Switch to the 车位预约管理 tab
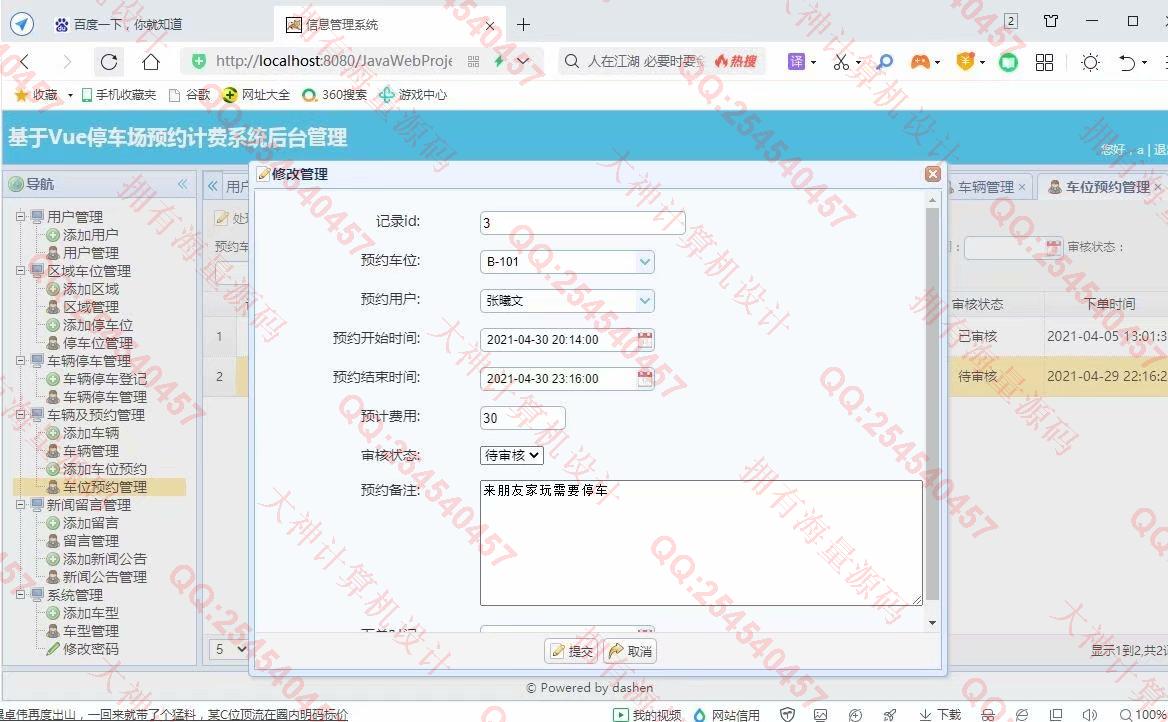Viewport: 1168px width, 722px height. (1107, 187)
